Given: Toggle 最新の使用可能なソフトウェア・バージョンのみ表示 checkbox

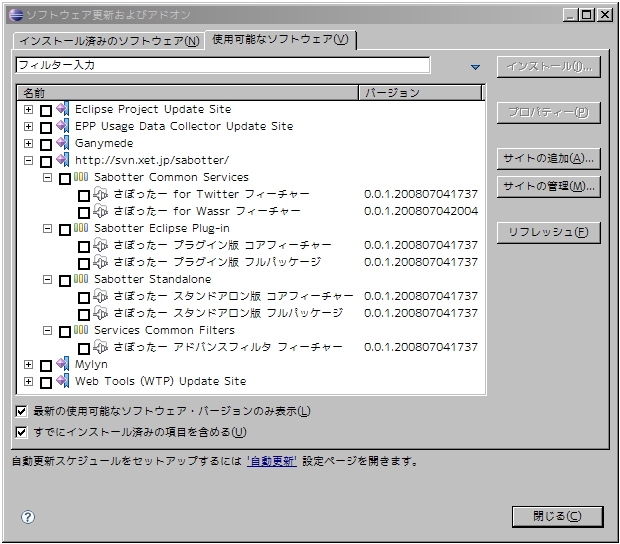Looking at the screenshot, I should pyautogui.click(x=21, y=411).
